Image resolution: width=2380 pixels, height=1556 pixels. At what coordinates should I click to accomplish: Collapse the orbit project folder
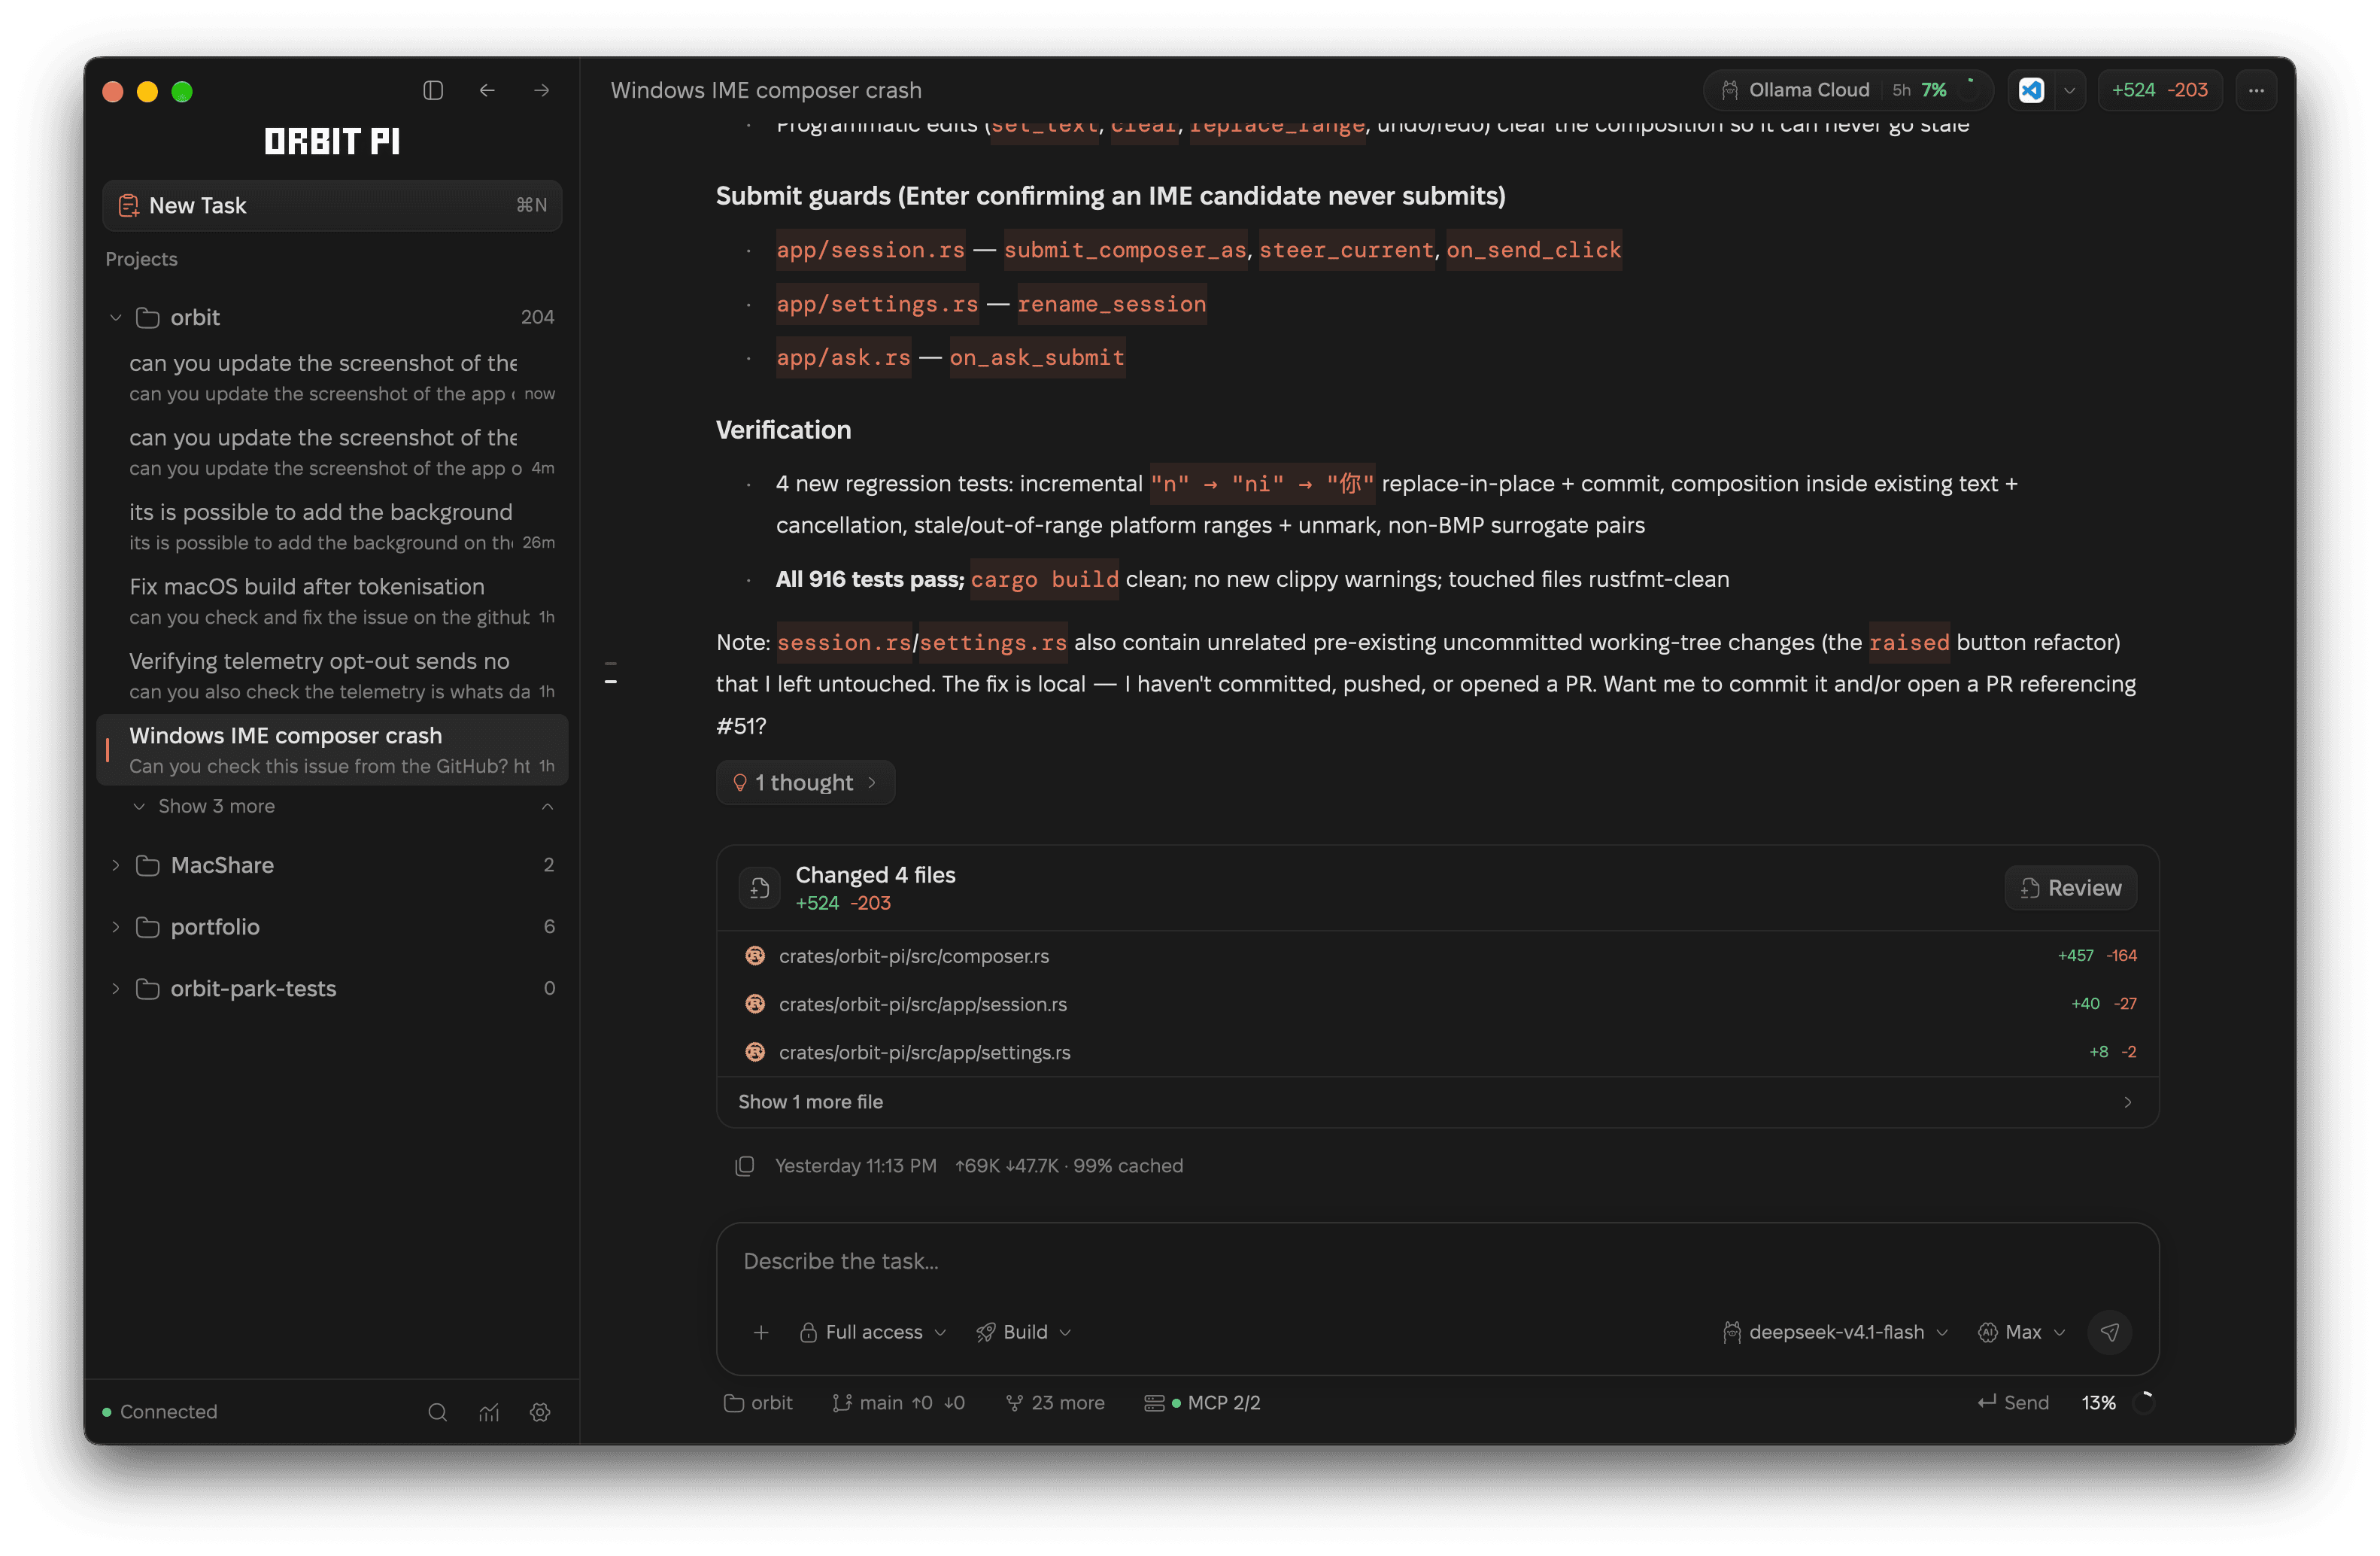(x=115, y=317)
